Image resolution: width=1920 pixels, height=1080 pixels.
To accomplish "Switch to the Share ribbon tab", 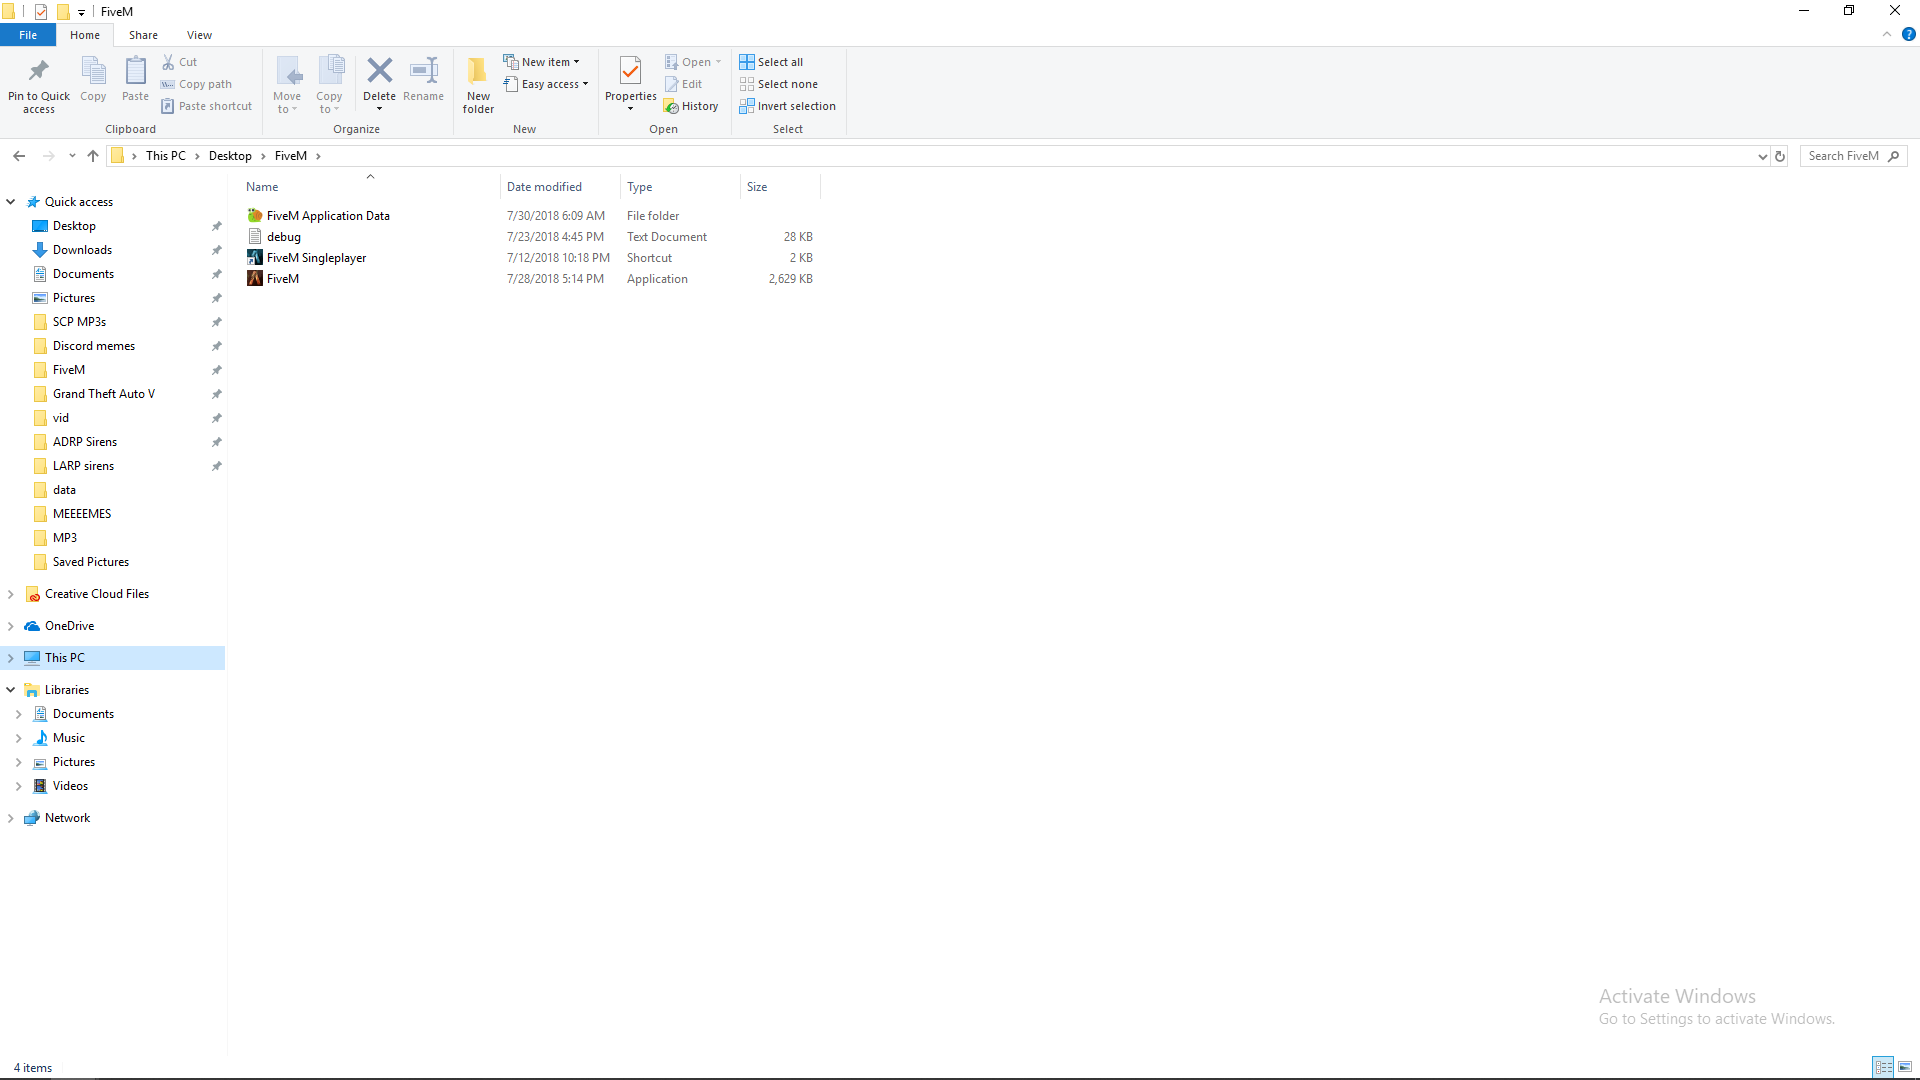I will pos(143,35).
